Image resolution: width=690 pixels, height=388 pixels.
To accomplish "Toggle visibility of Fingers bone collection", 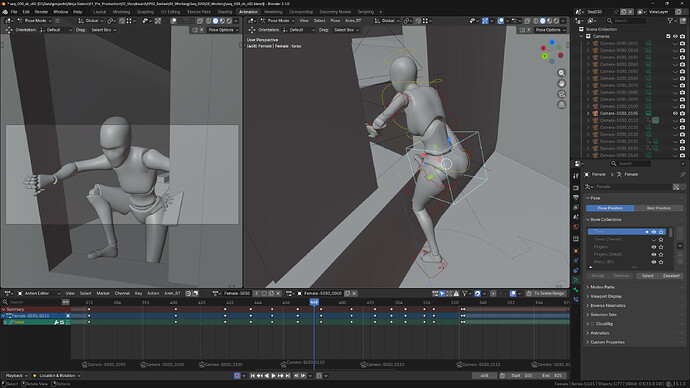I will [x=653, y=247].
